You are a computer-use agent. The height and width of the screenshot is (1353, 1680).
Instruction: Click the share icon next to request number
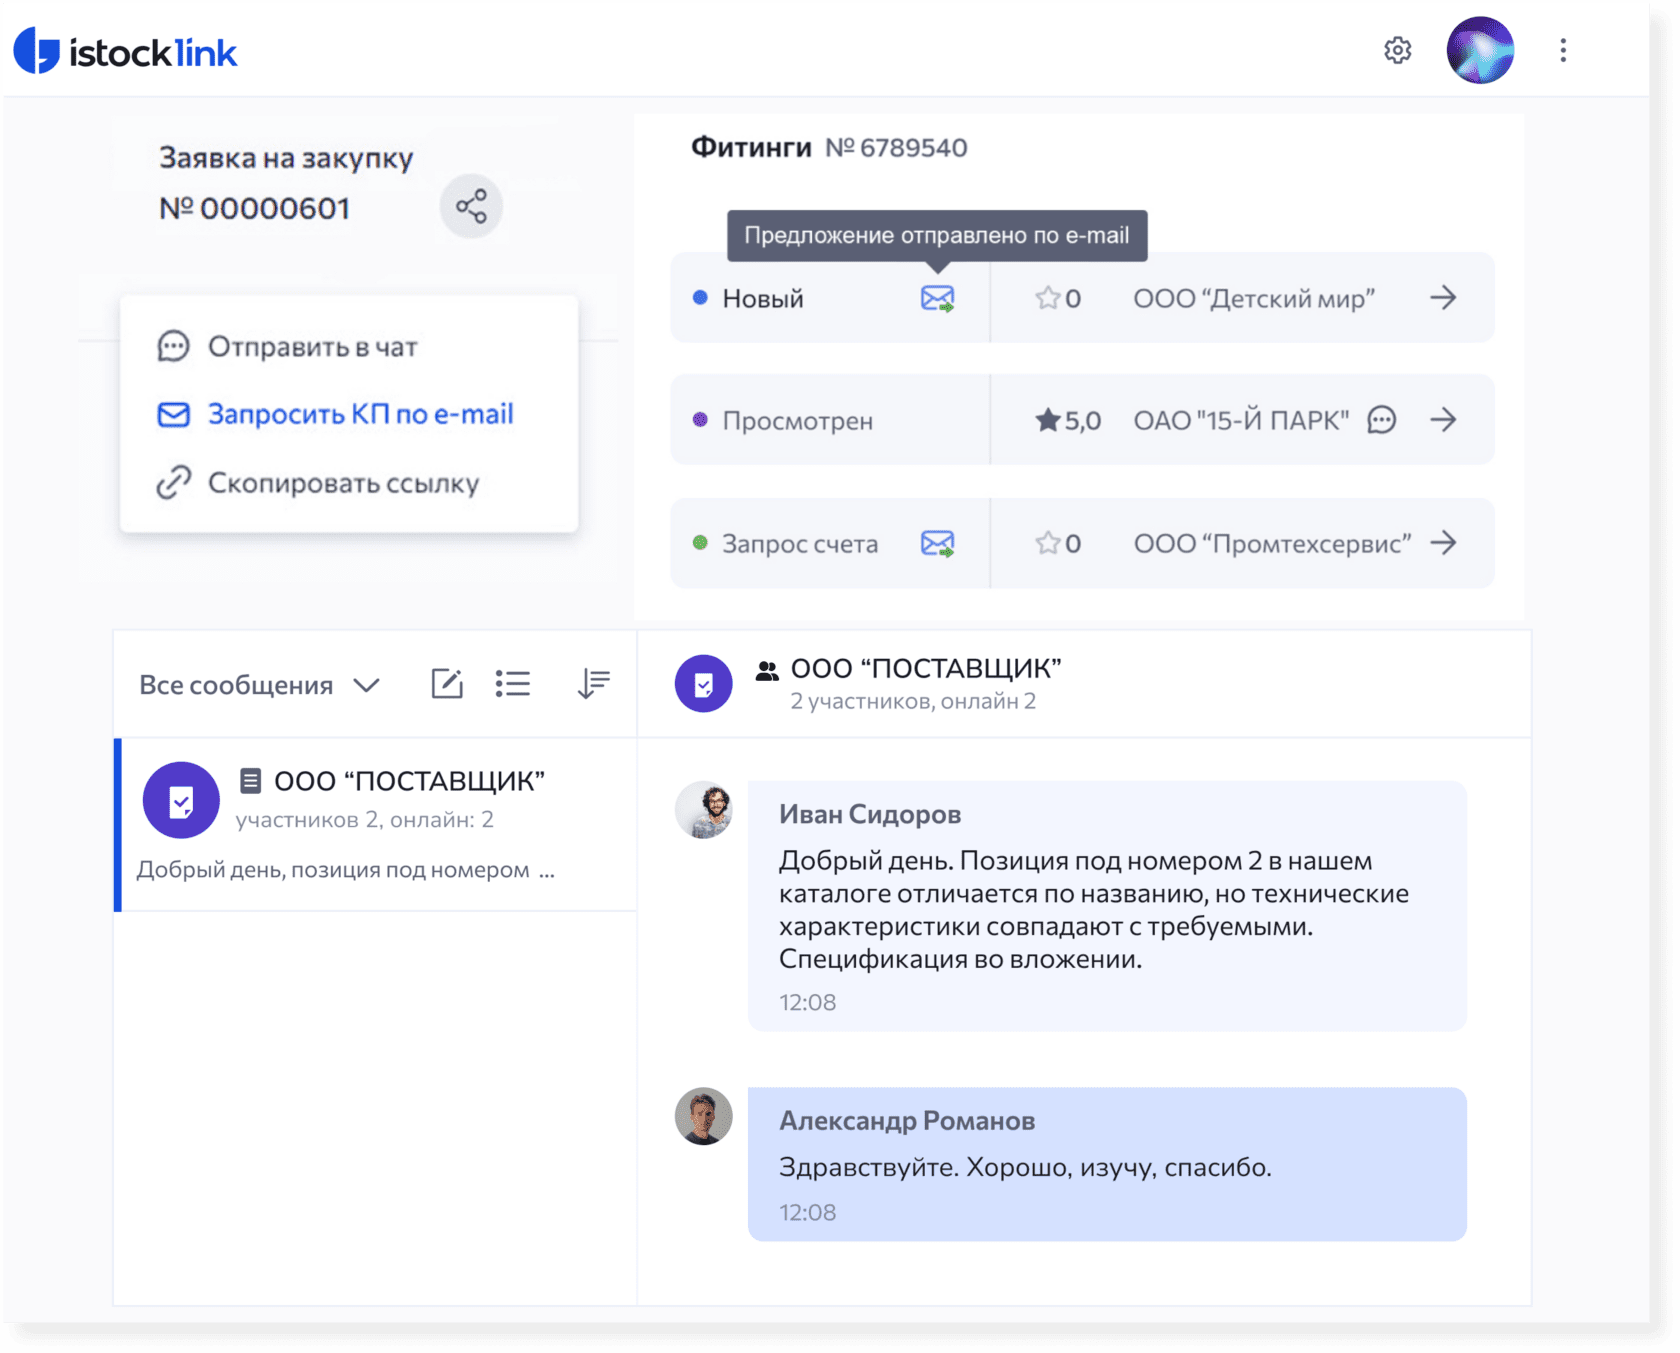[471, 207]
